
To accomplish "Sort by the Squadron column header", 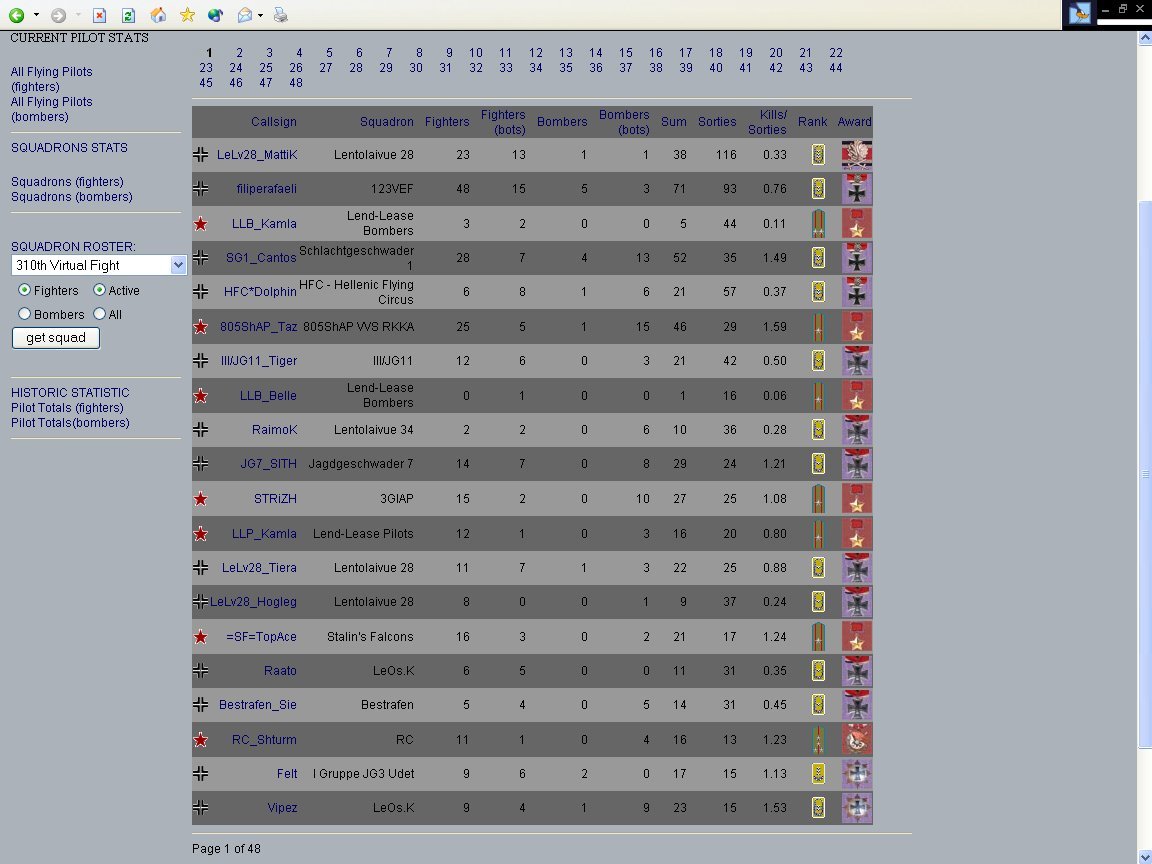I will pyautogui.click(x=386, y=122).
